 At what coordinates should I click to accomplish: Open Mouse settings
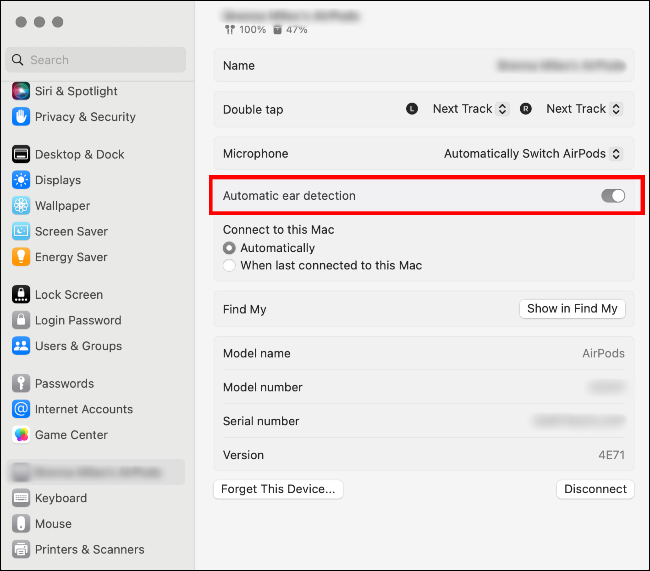click(53, 523)
